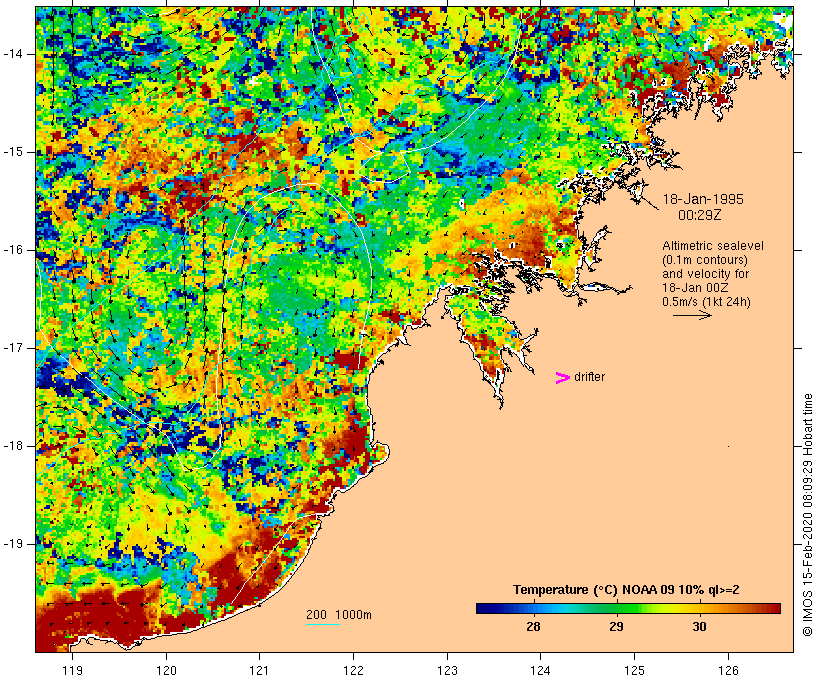Click the -15 latitude axis label

click(x=13, y=152)
